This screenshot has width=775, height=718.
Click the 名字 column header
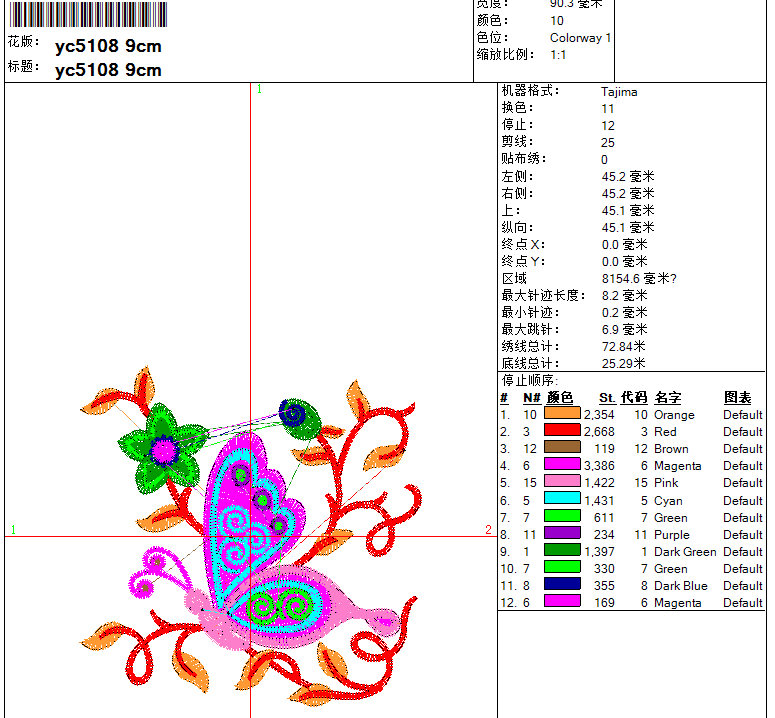tap(668, 397)
